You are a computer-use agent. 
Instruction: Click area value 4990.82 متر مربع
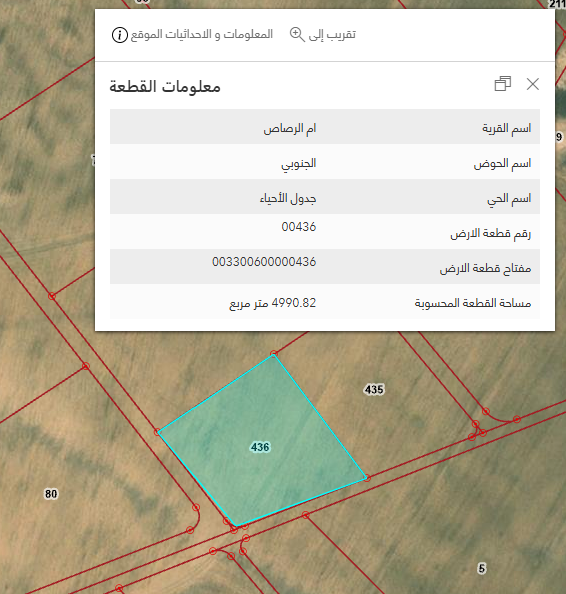273,303
